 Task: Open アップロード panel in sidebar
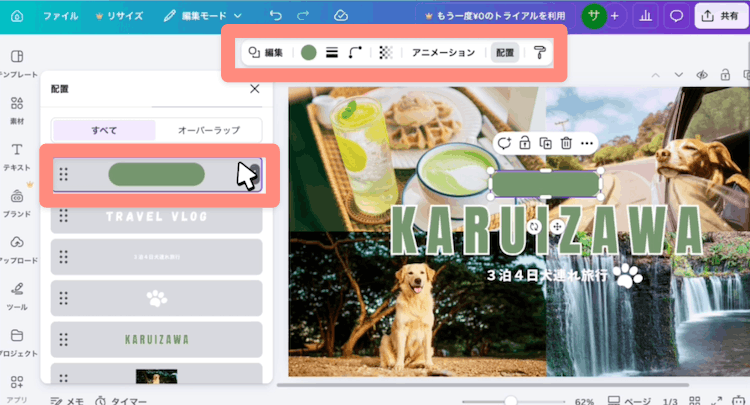coord(17,250)
